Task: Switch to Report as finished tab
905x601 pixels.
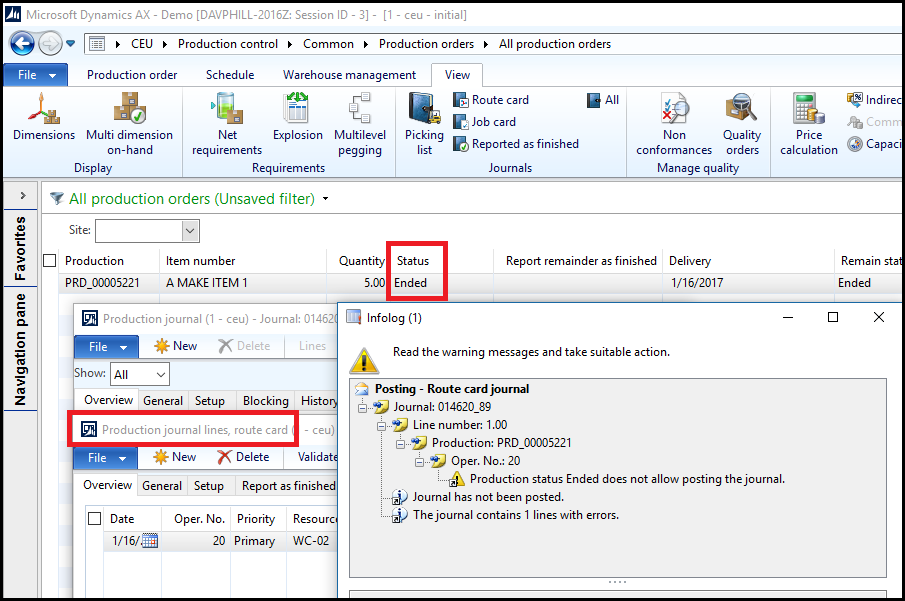Action: (288, 486)
